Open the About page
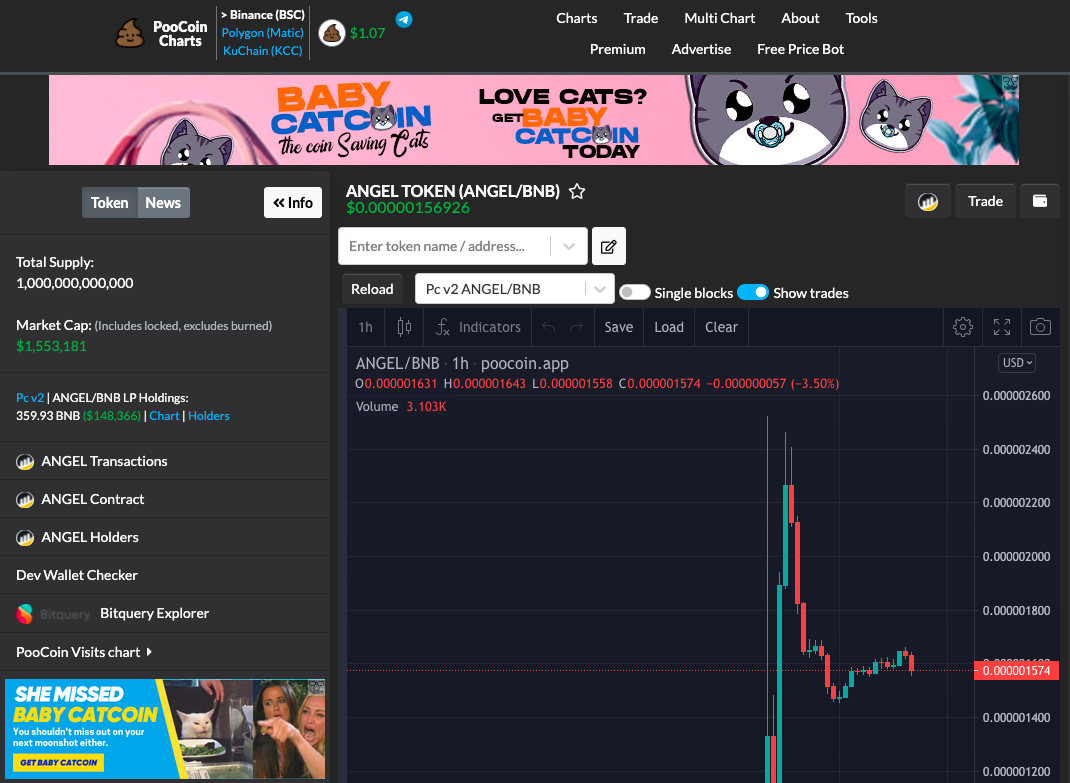 800,18
